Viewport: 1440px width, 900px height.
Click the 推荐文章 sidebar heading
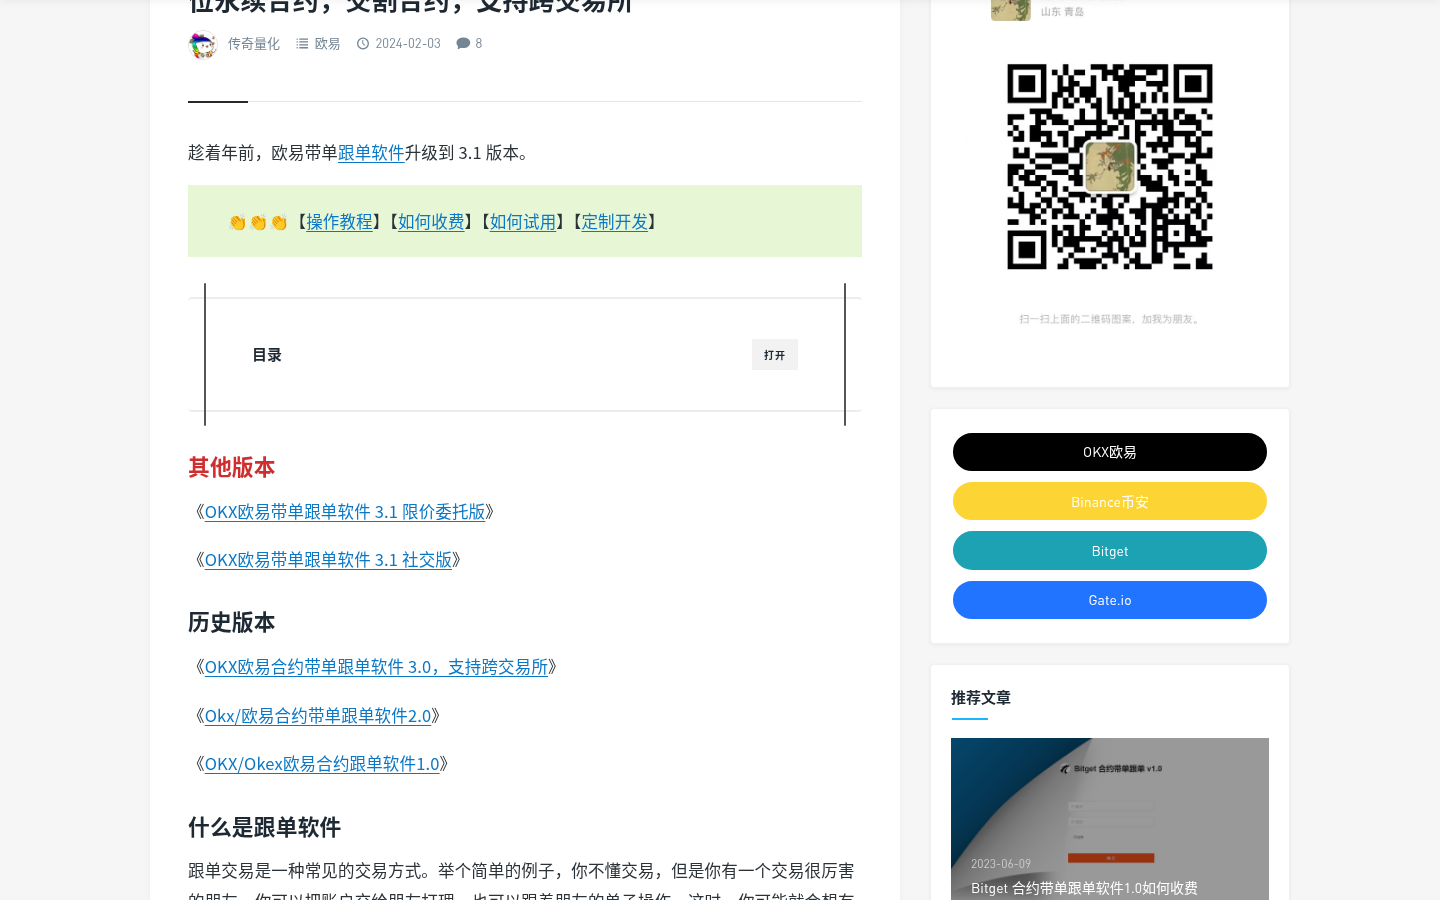click(981, 698)
